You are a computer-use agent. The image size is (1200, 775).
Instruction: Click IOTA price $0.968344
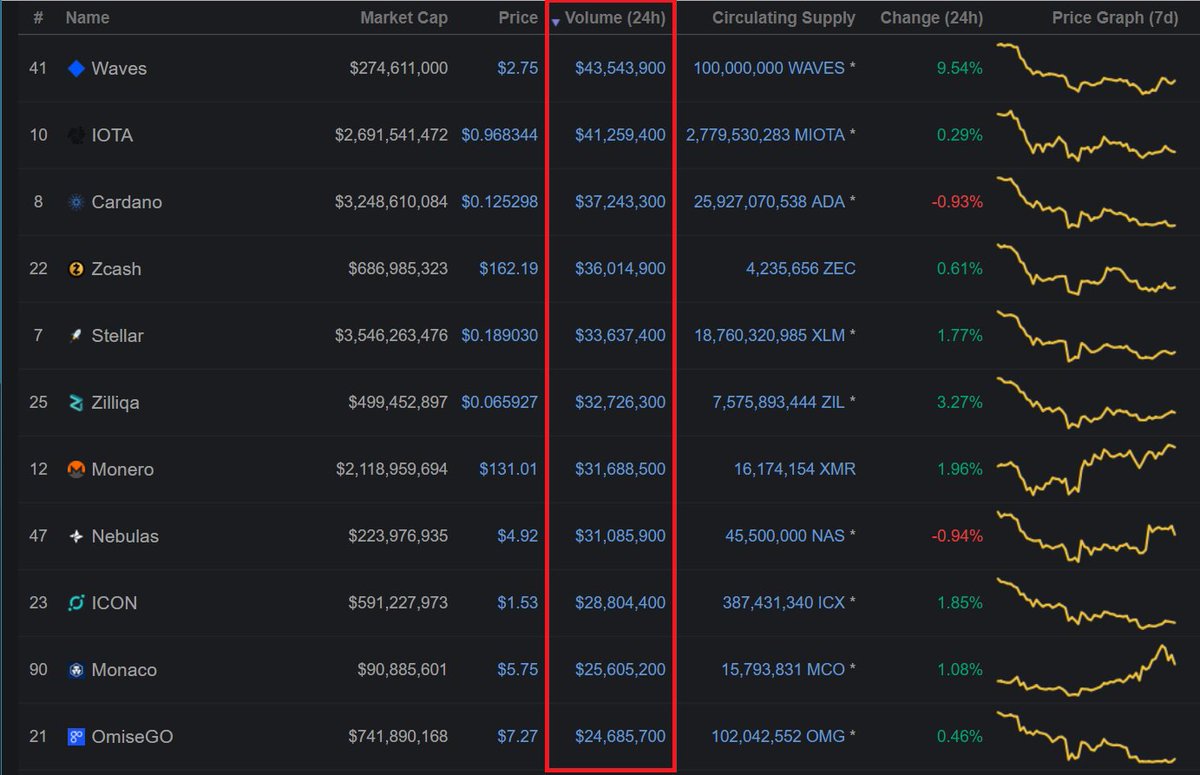coord(500,135)
